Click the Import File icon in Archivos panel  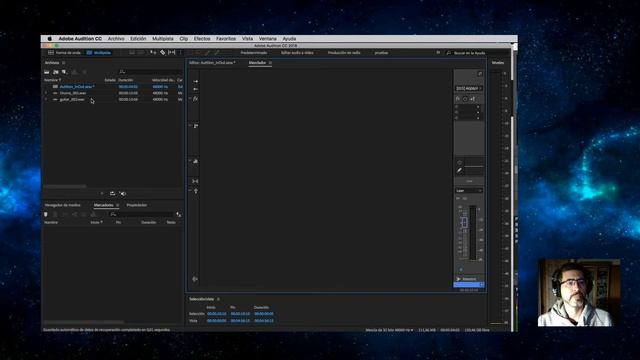click(x=56, y=72)
